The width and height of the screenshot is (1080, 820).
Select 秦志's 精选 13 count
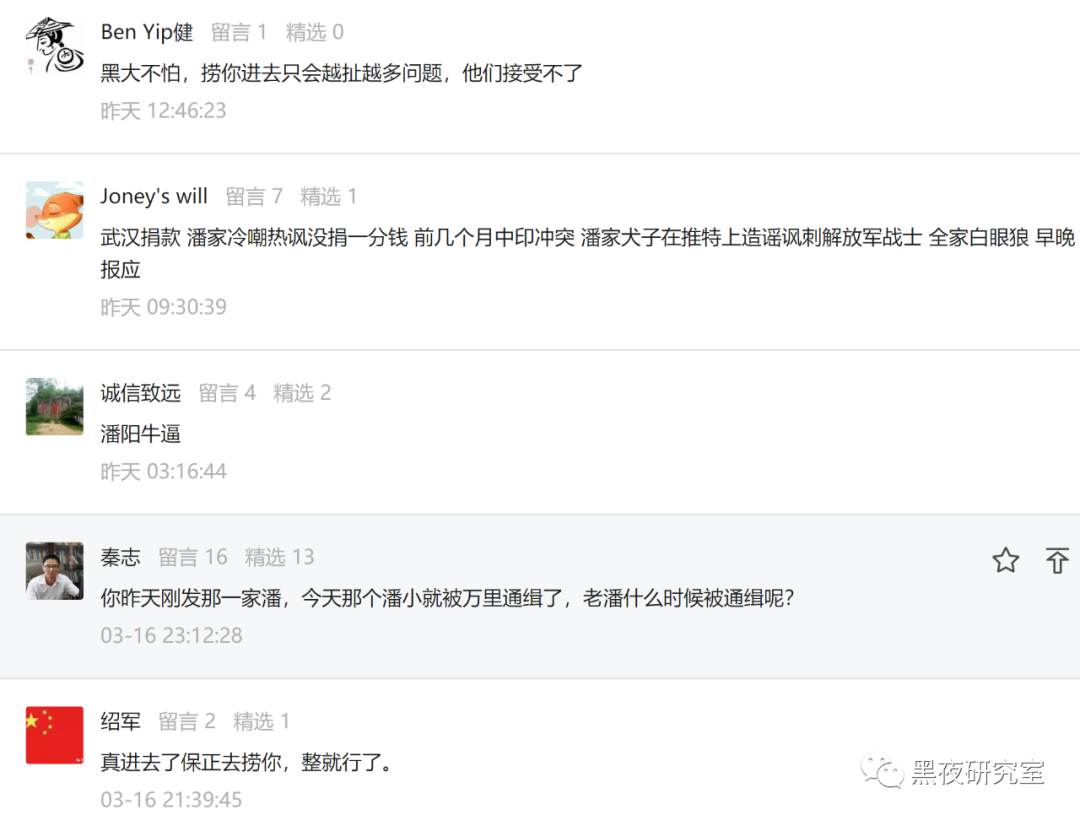pyautogui.click(x=280, y=557)
